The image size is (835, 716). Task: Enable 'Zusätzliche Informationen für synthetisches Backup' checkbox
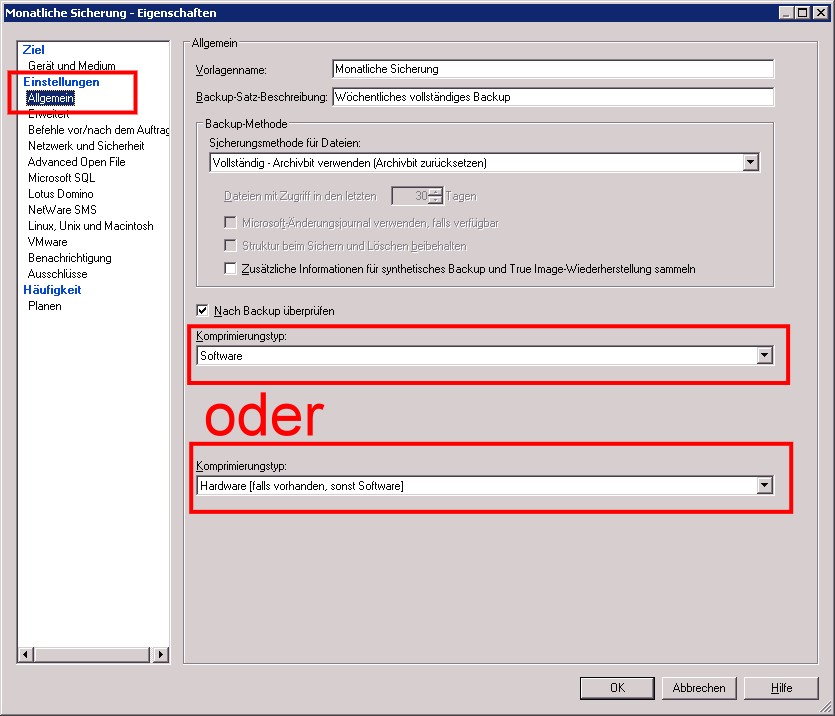click(x=231, y=269)
